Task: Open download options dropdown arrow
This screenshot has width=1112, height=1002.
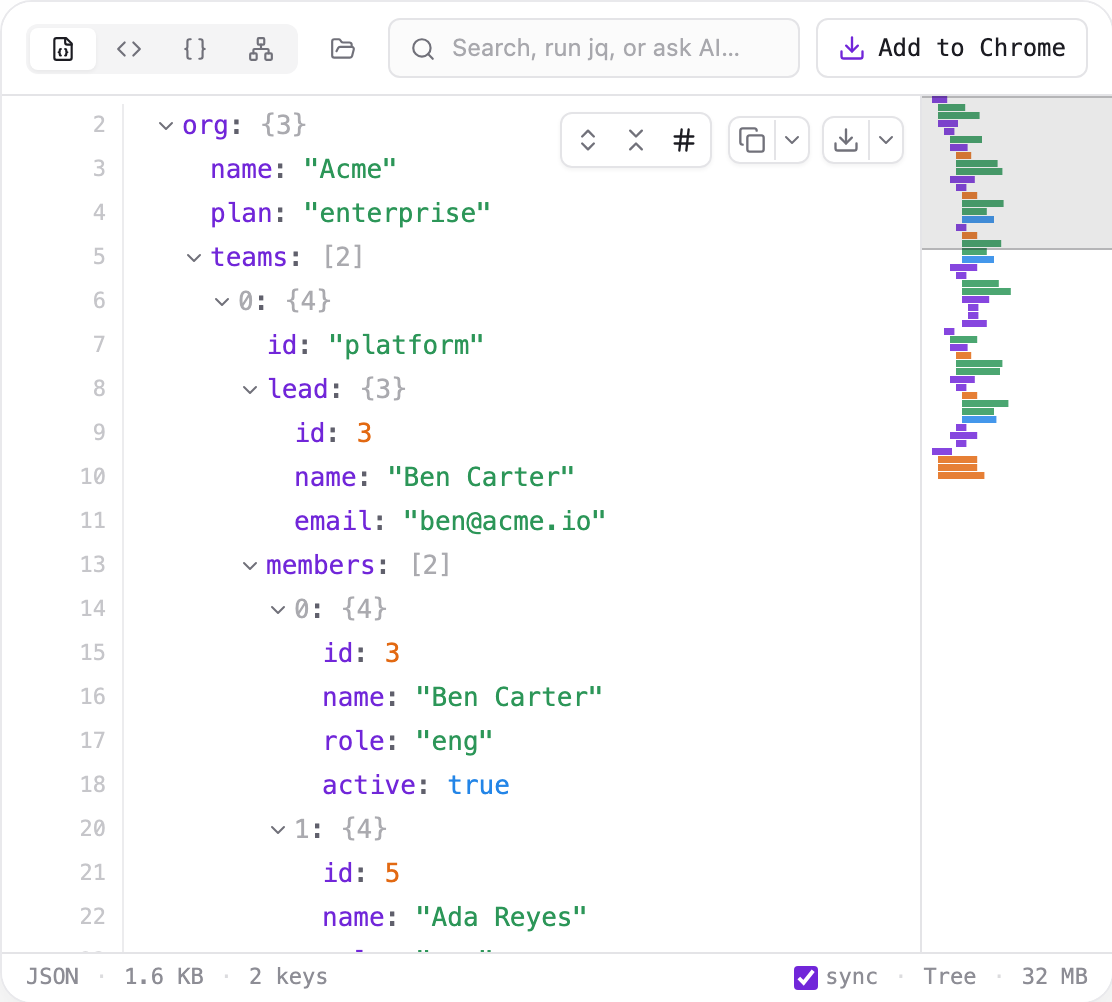Action: click(x=886, y=140)
